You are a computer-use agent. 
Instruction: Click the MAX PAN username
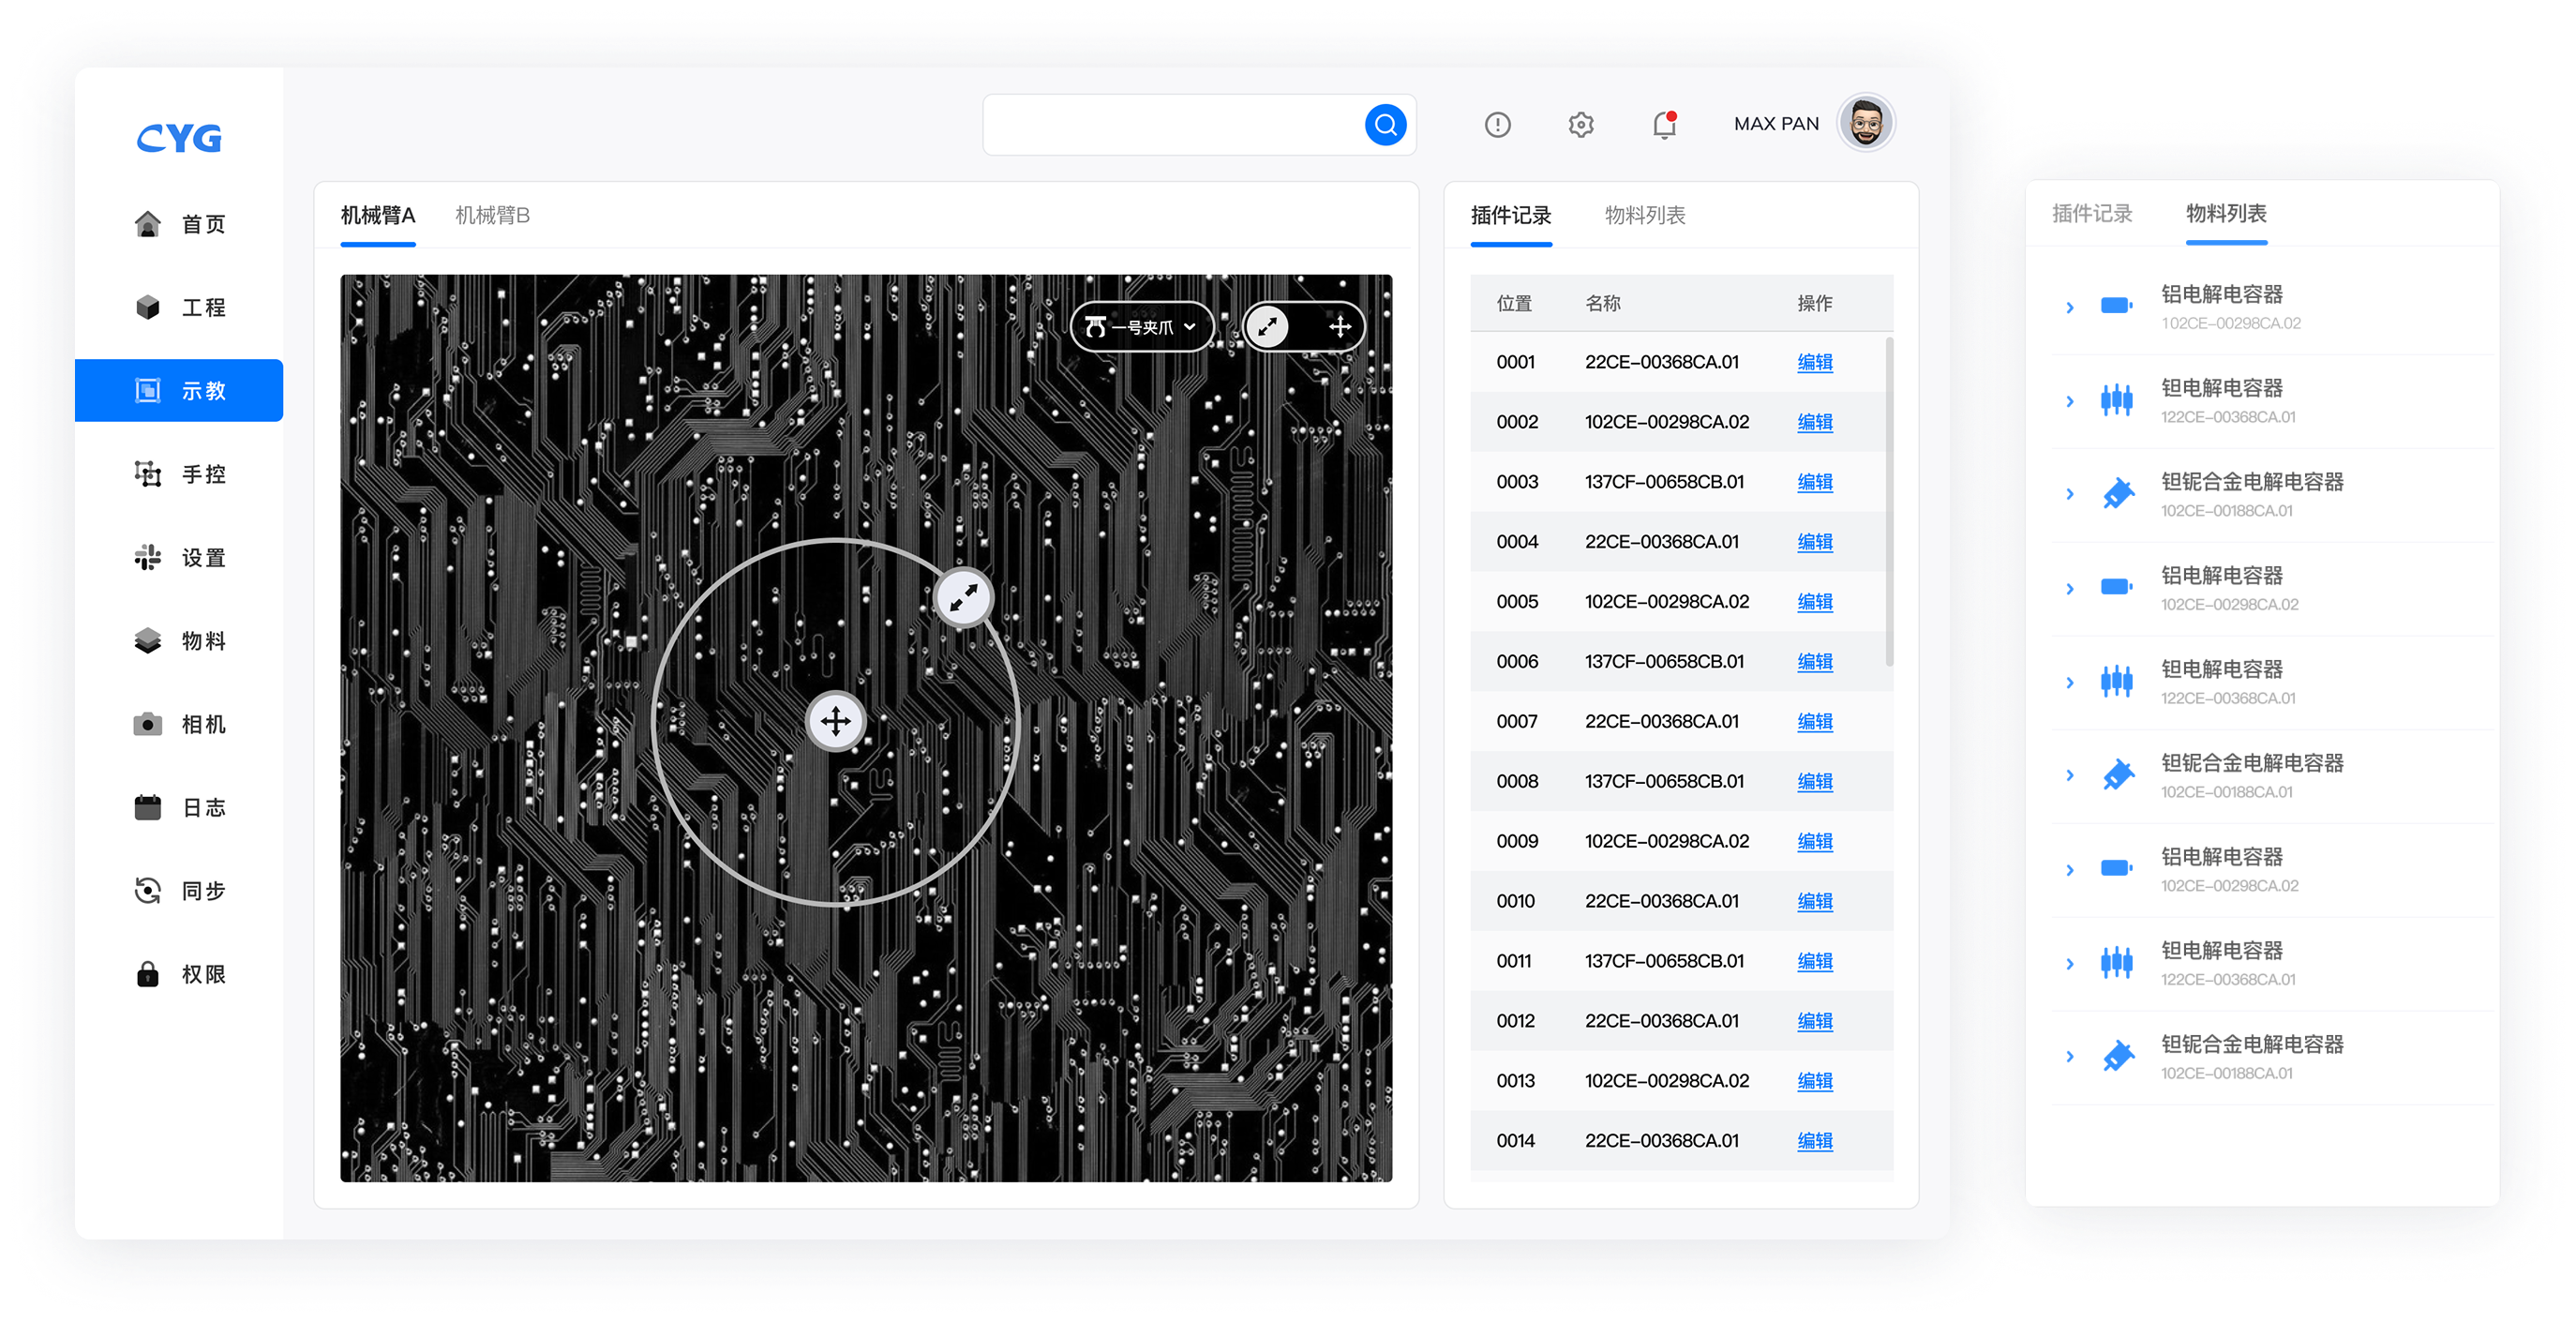[x=1776, y=124]
